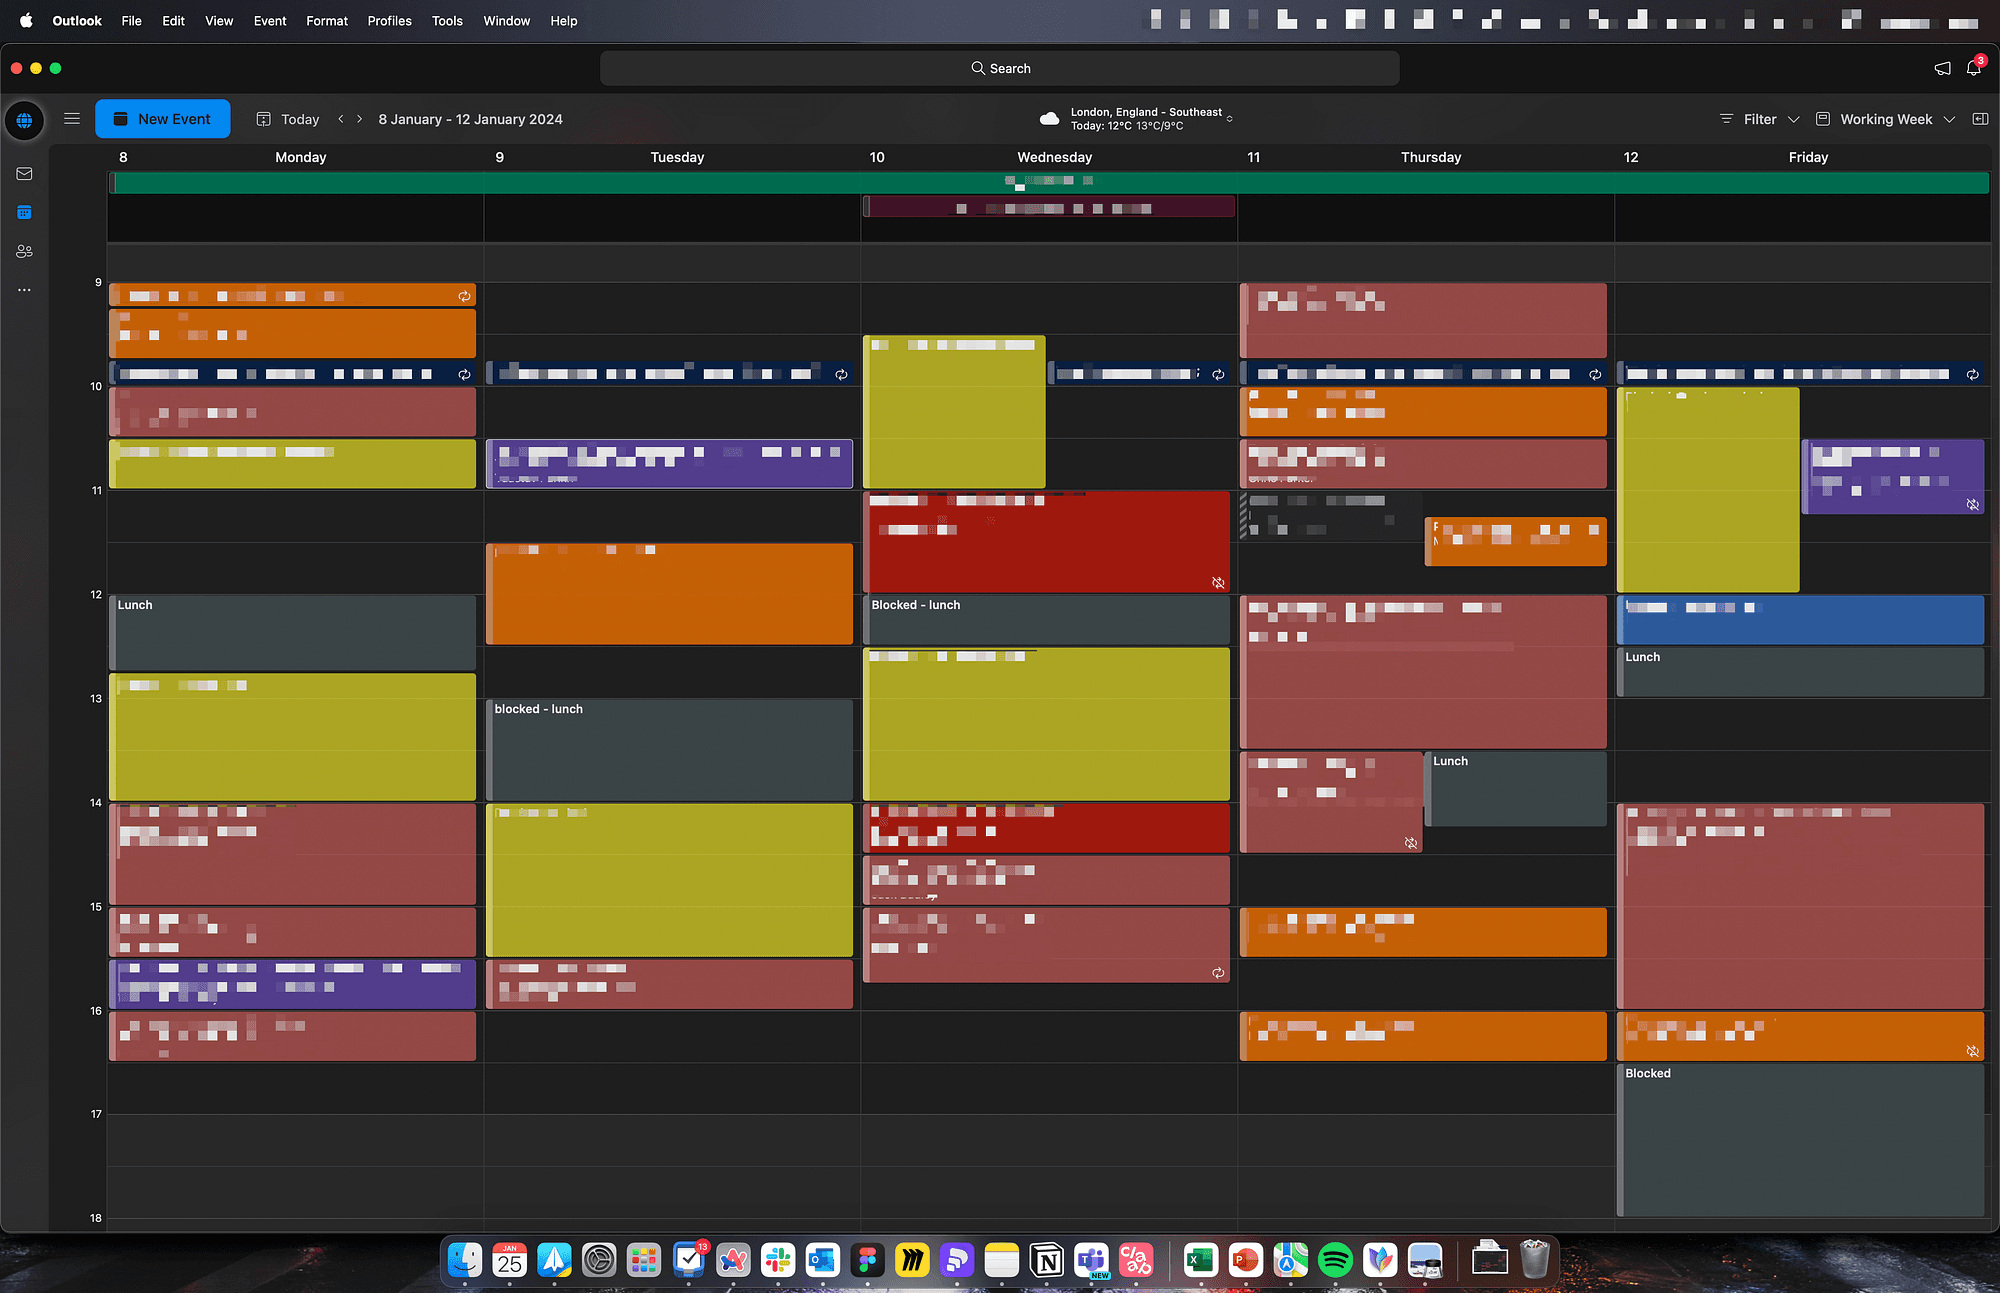
Task: Jump to Today button
Action: (288, 119)
